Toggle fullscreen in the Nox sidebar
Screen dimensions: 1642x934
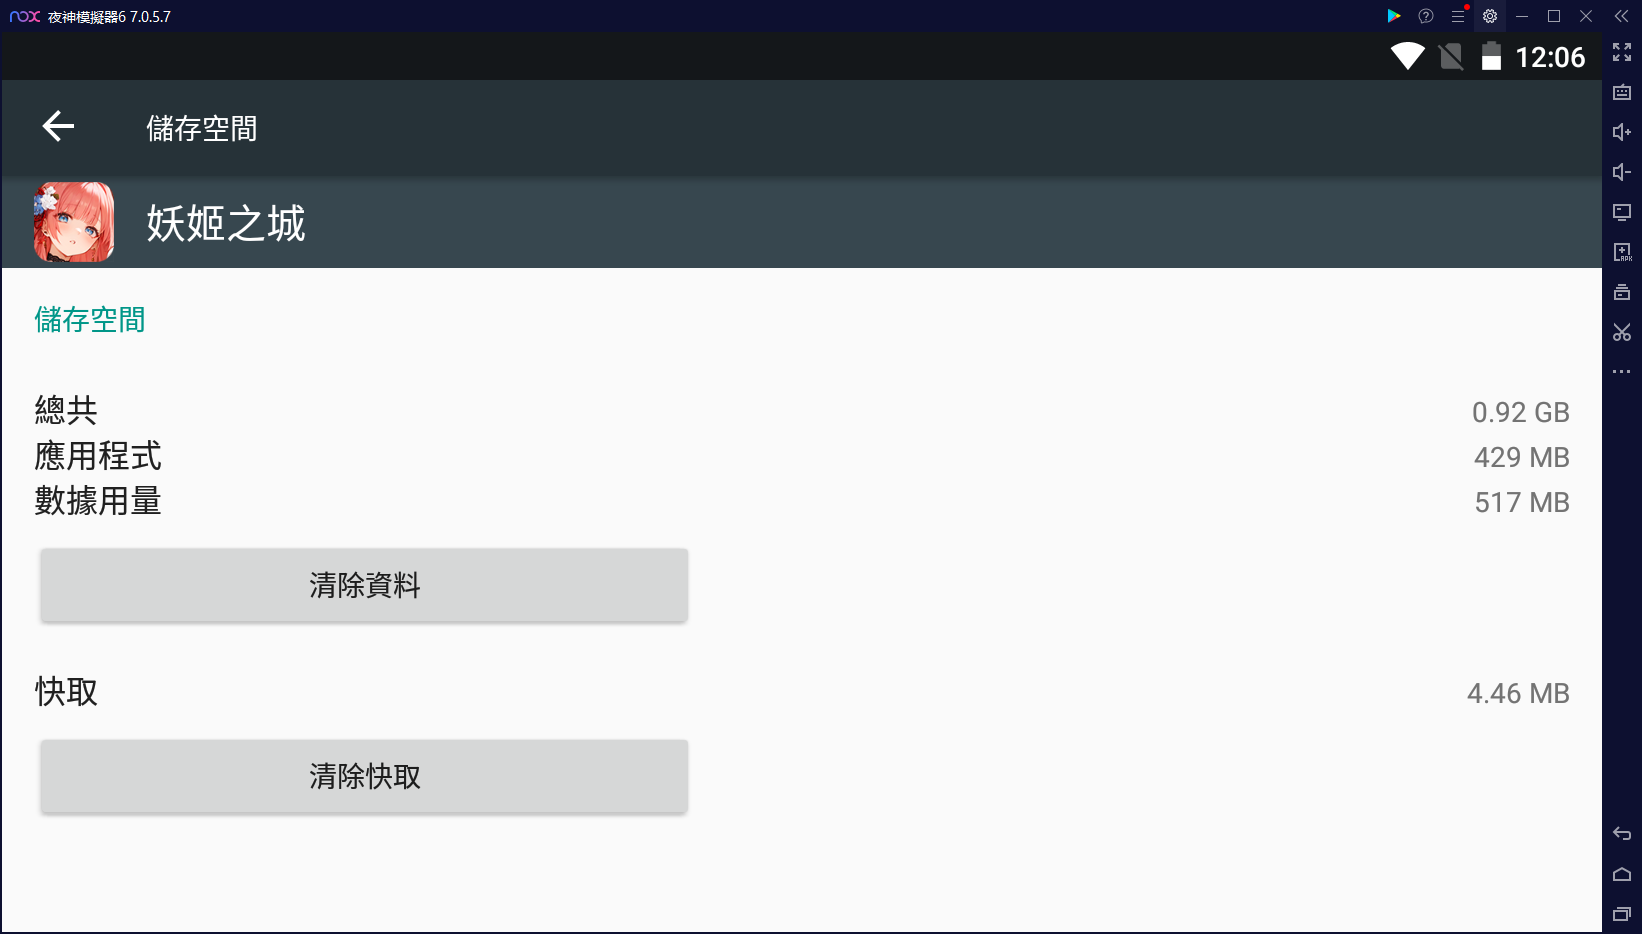tap(1622, 52)
